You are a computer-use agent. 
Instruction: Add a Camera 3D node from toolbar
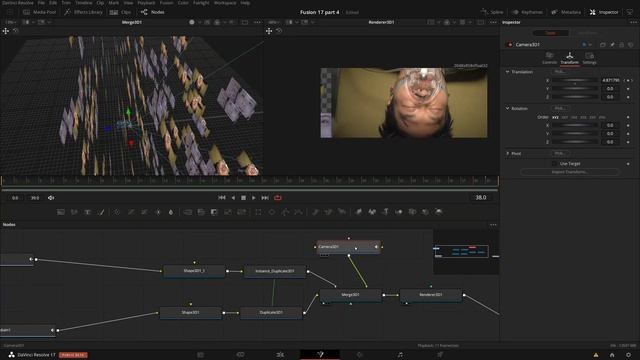click(x=412, y=212)
